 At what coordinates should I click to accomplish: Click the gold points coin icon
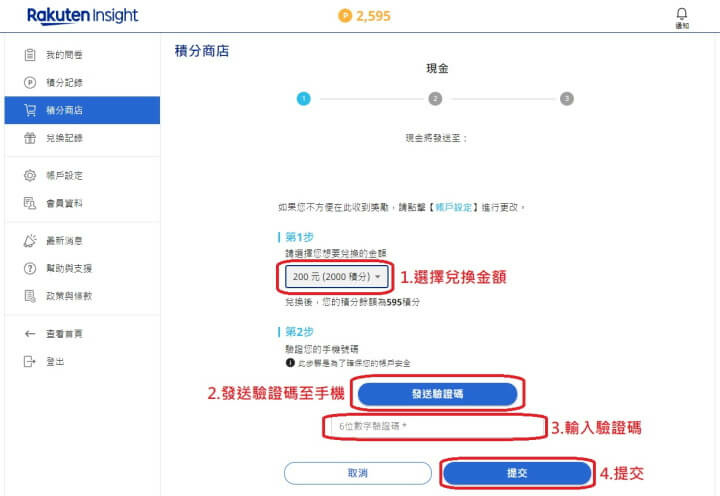(345, 16)
